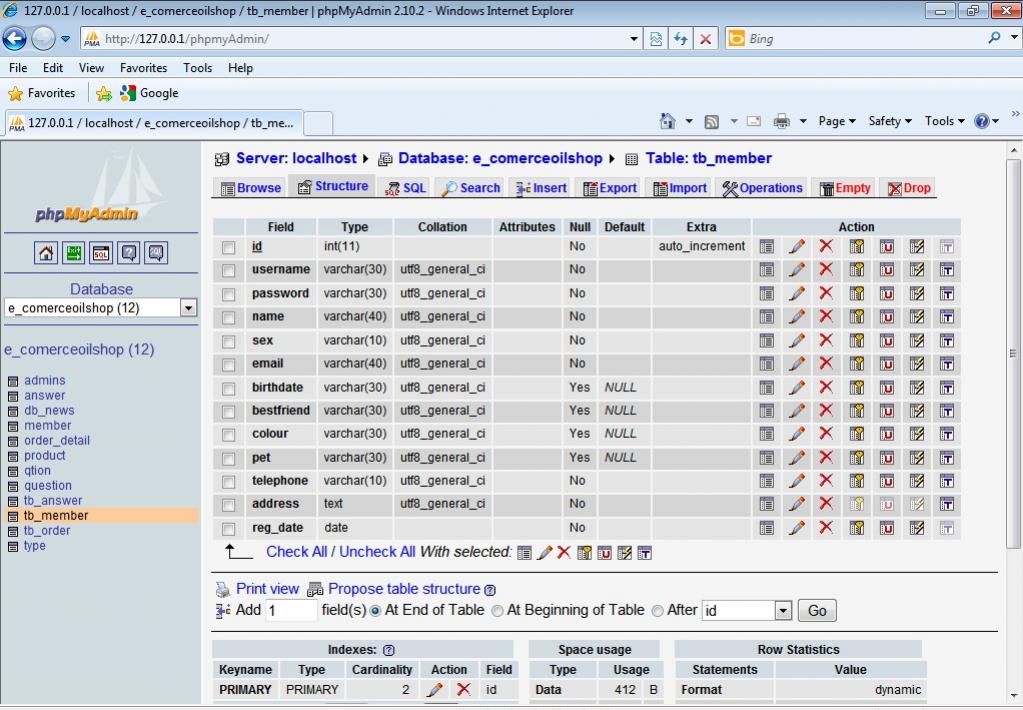Click the fulltext icon for telephone row

[x=946, y=481]
